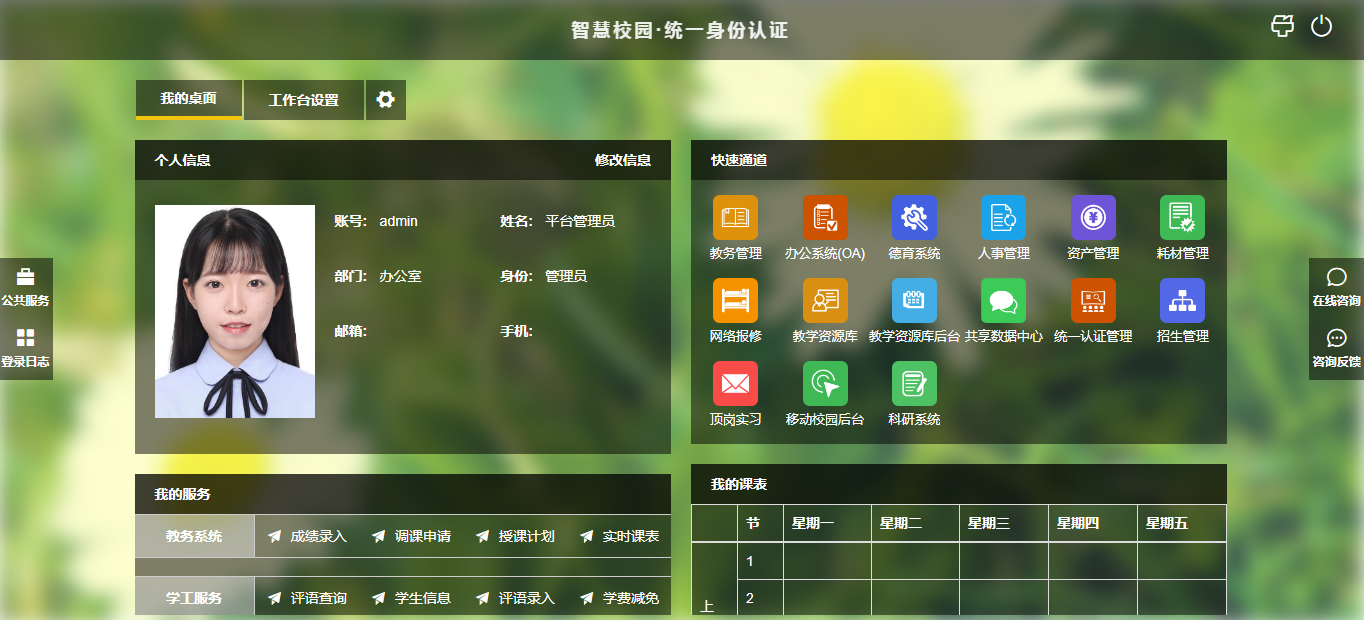Open 网络报修 from the quick channel

735,300
